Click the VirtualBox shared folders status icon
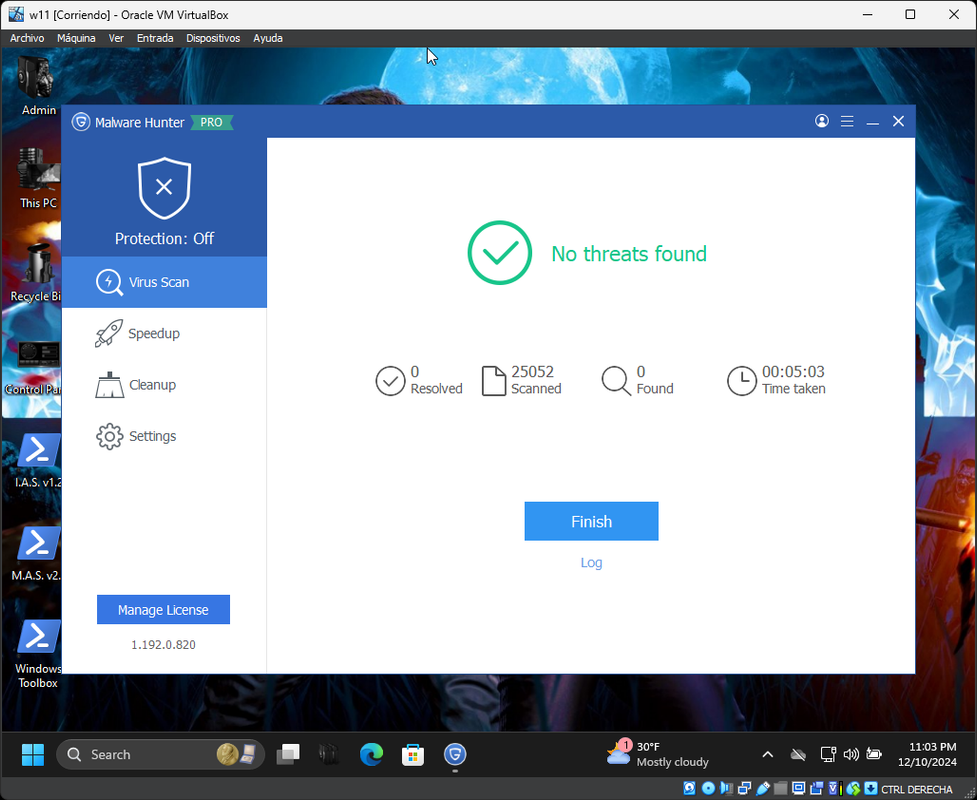The image size is (977, 800). pyautogui.click(x=780, y=788)
